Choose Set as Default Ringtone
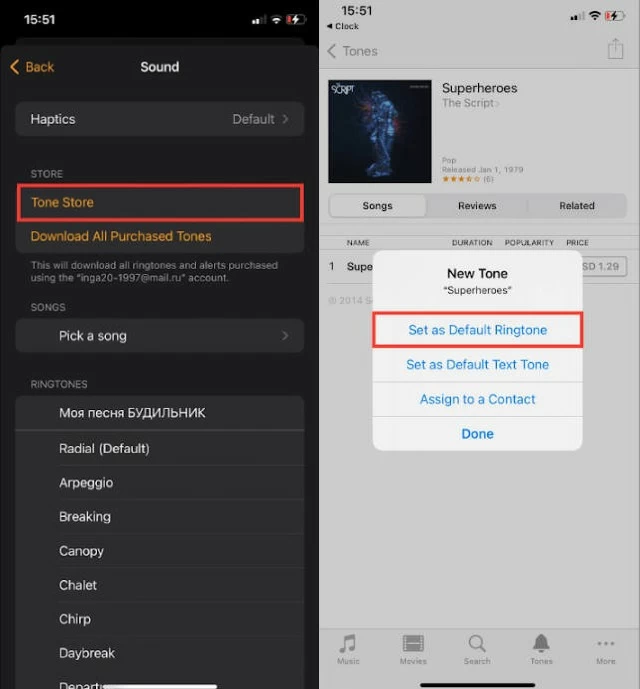The image size is (640, 689). (477, 330)
